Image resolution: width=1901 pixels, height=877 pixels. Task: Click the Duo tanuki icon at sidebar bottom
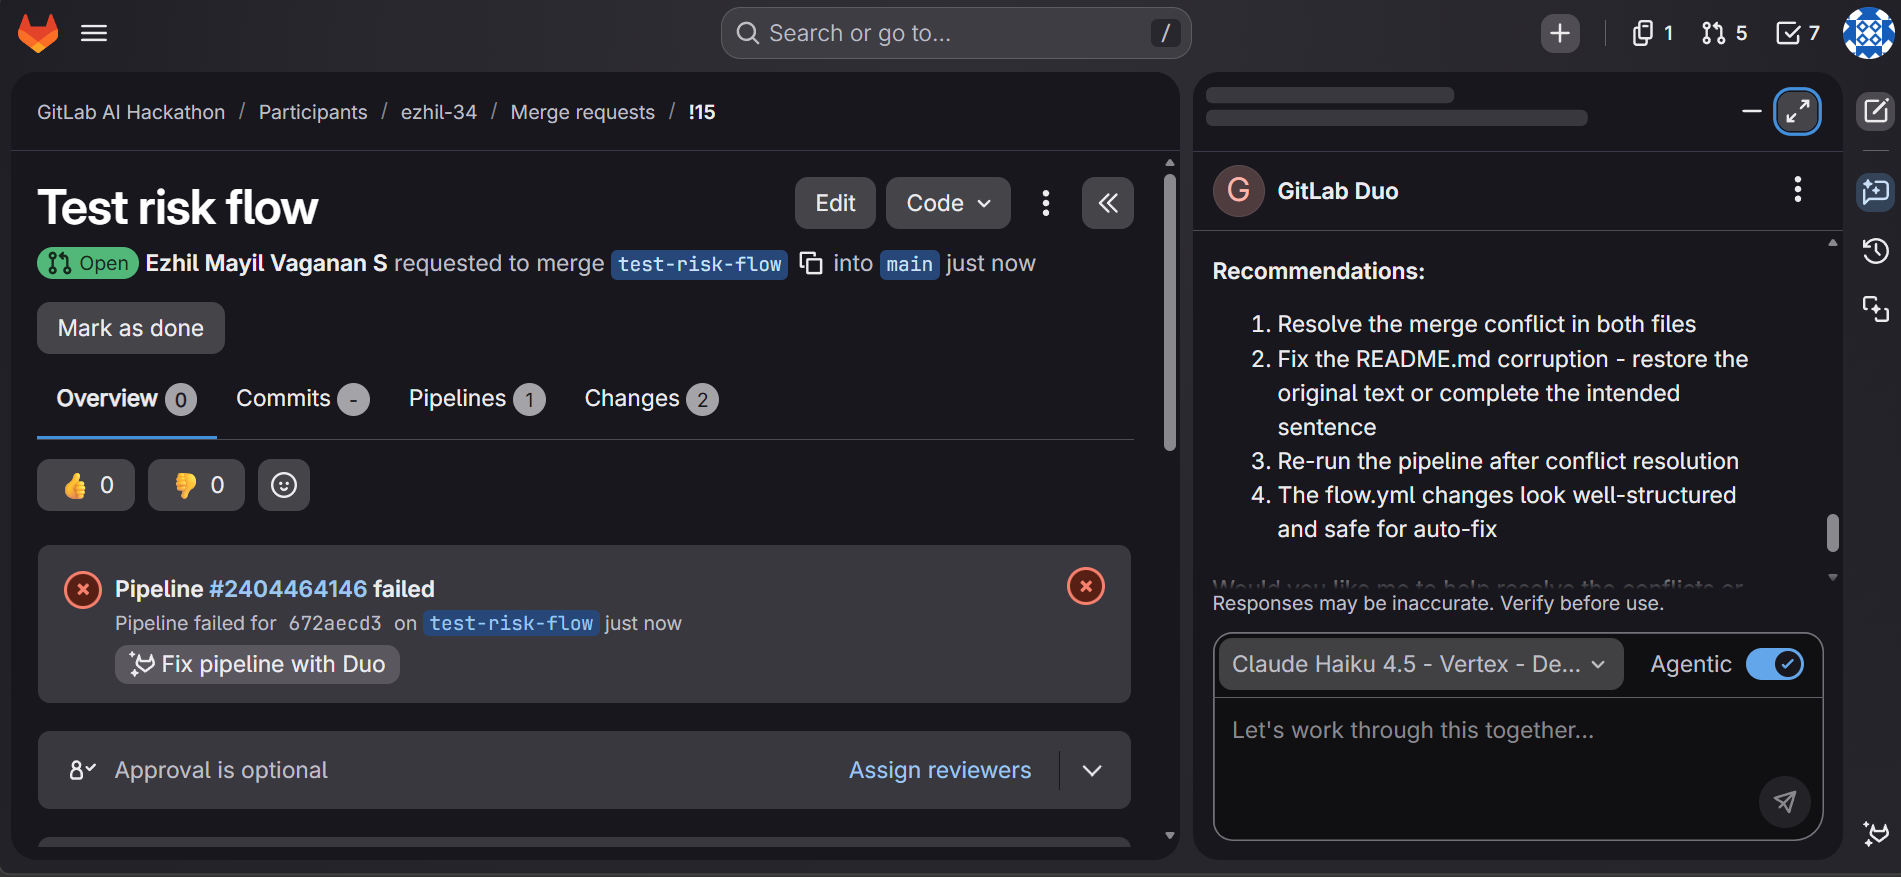1876,833
